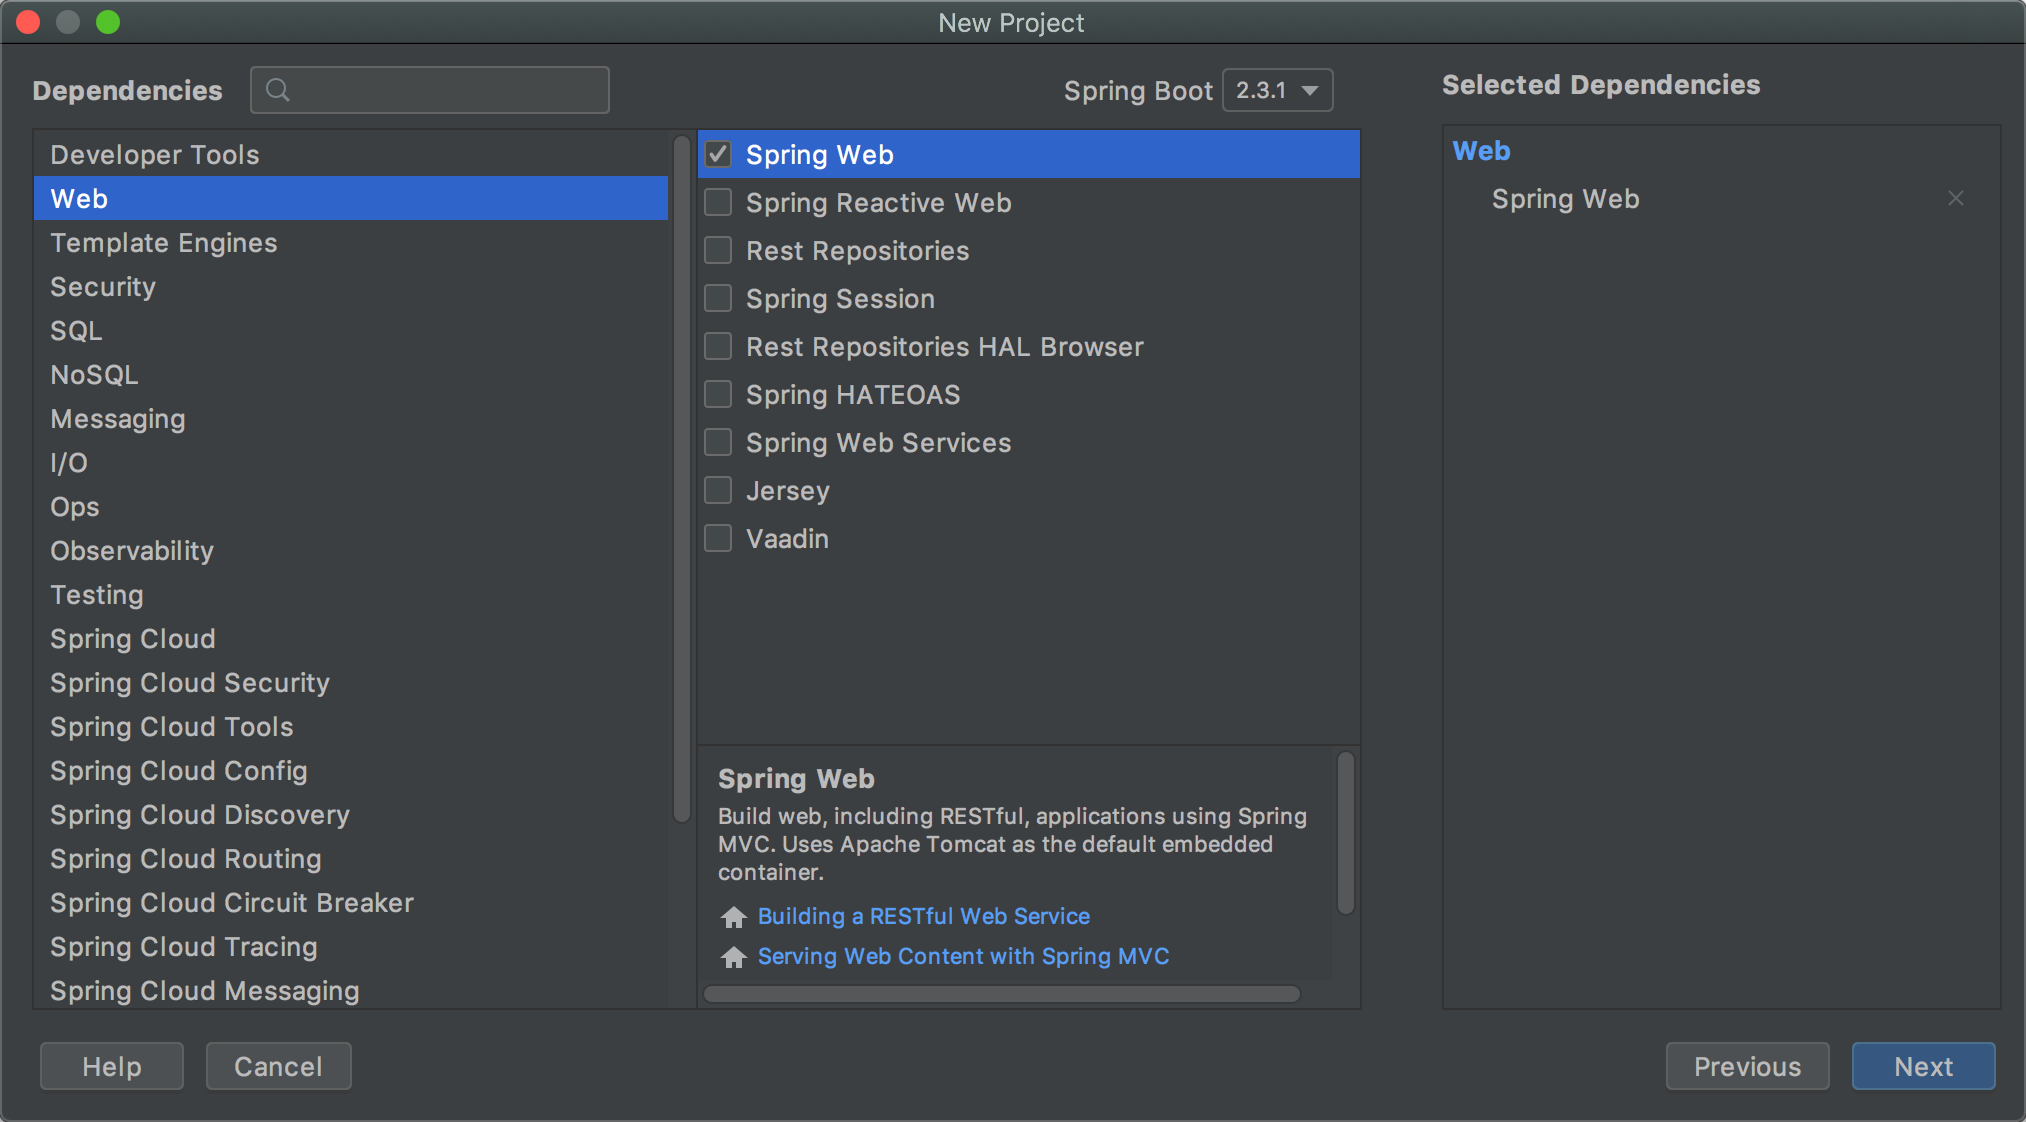Focus the dependencies search field
This screenshot has width=2026, height=1122.
tap(445, 90)
